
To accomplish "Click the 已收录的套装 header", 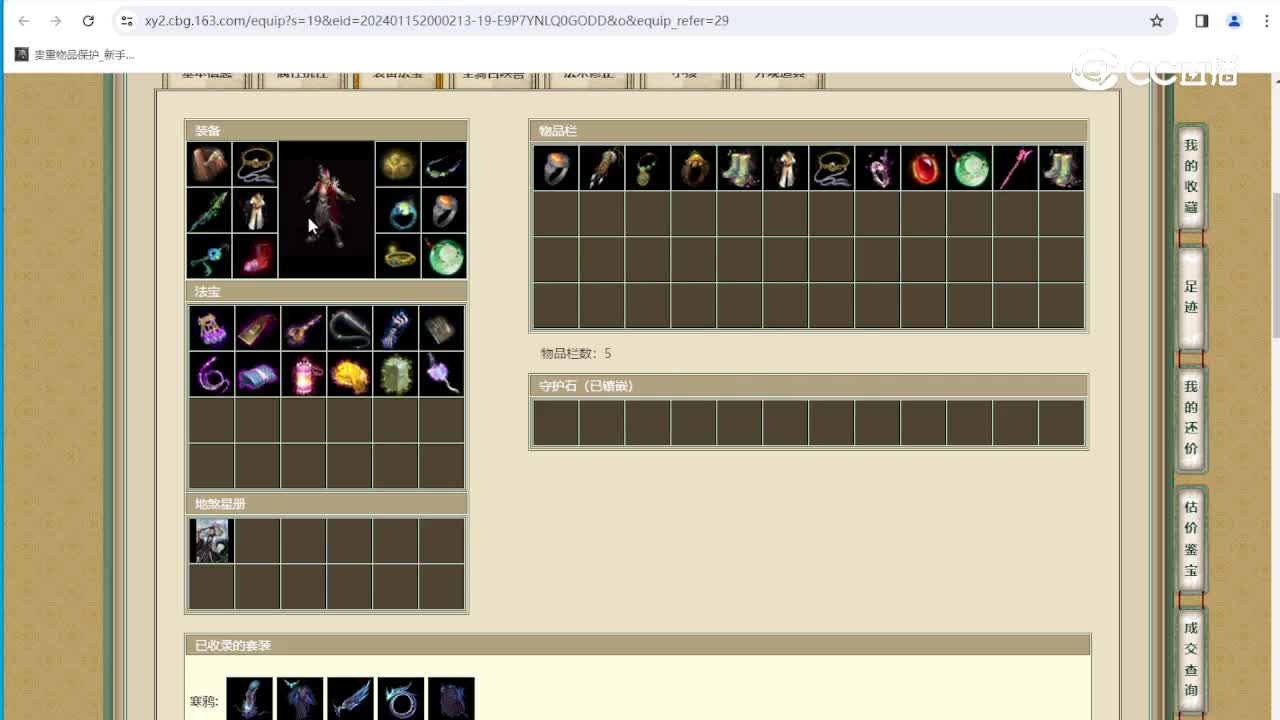I will pyautogui.click(x=638, y=646).
